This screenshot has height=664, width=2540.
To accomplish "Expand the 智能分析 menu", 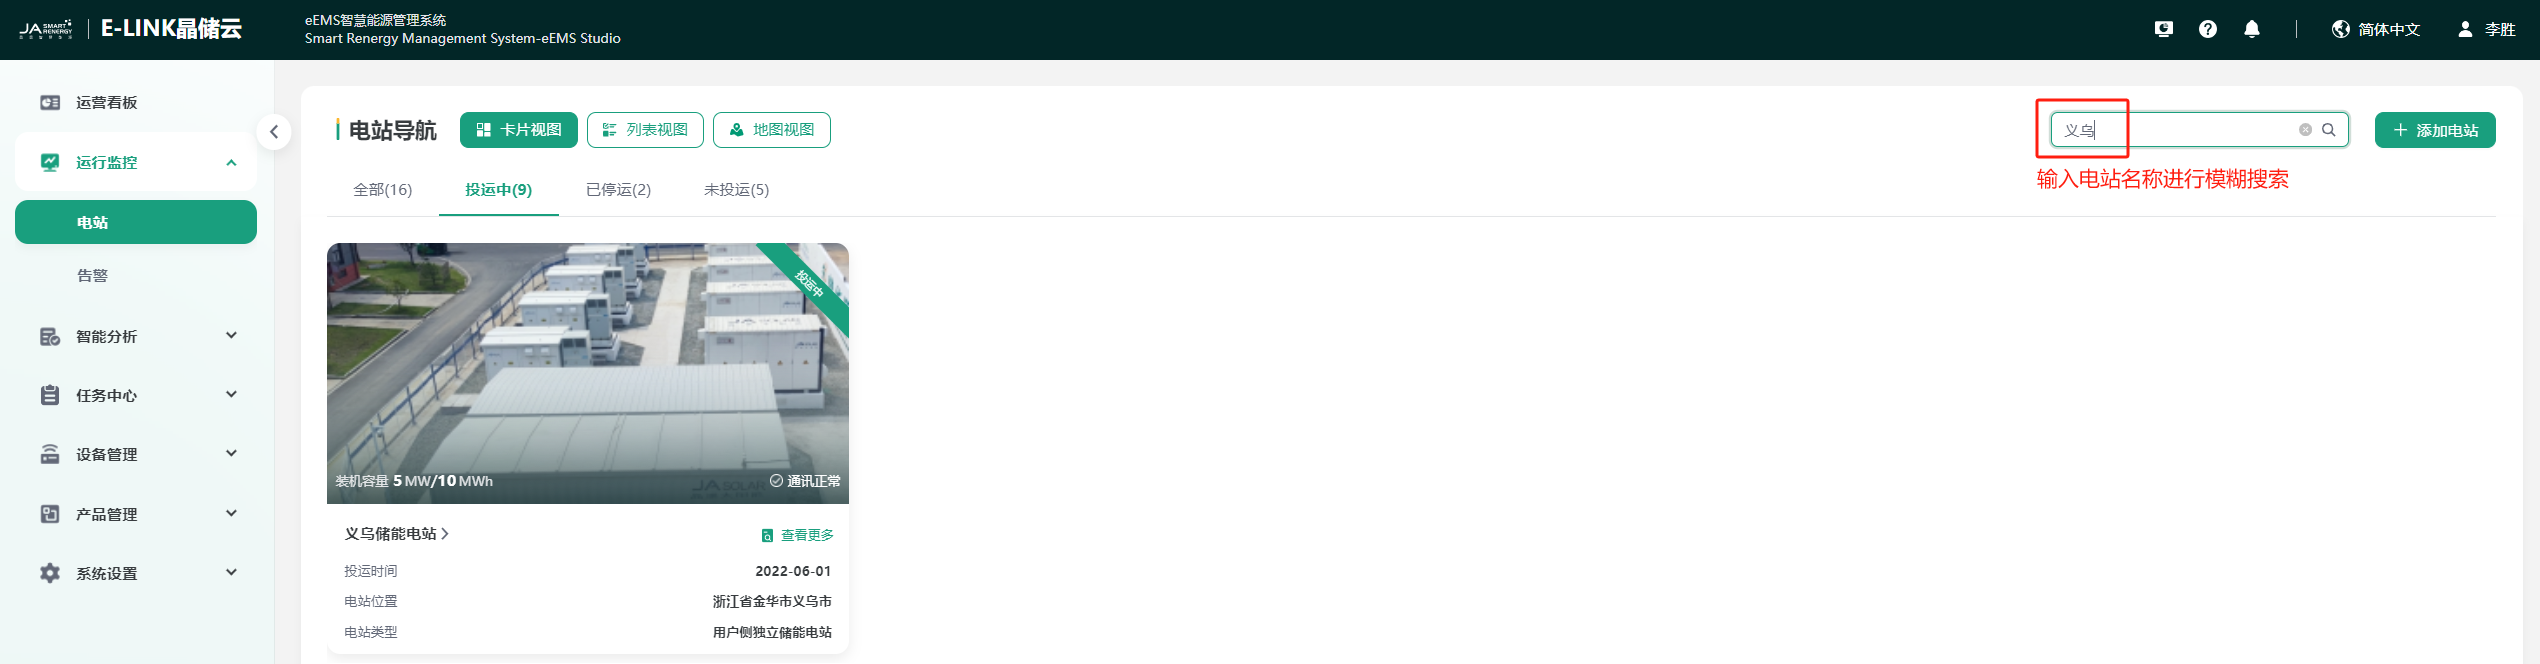I will pos(136,336).
